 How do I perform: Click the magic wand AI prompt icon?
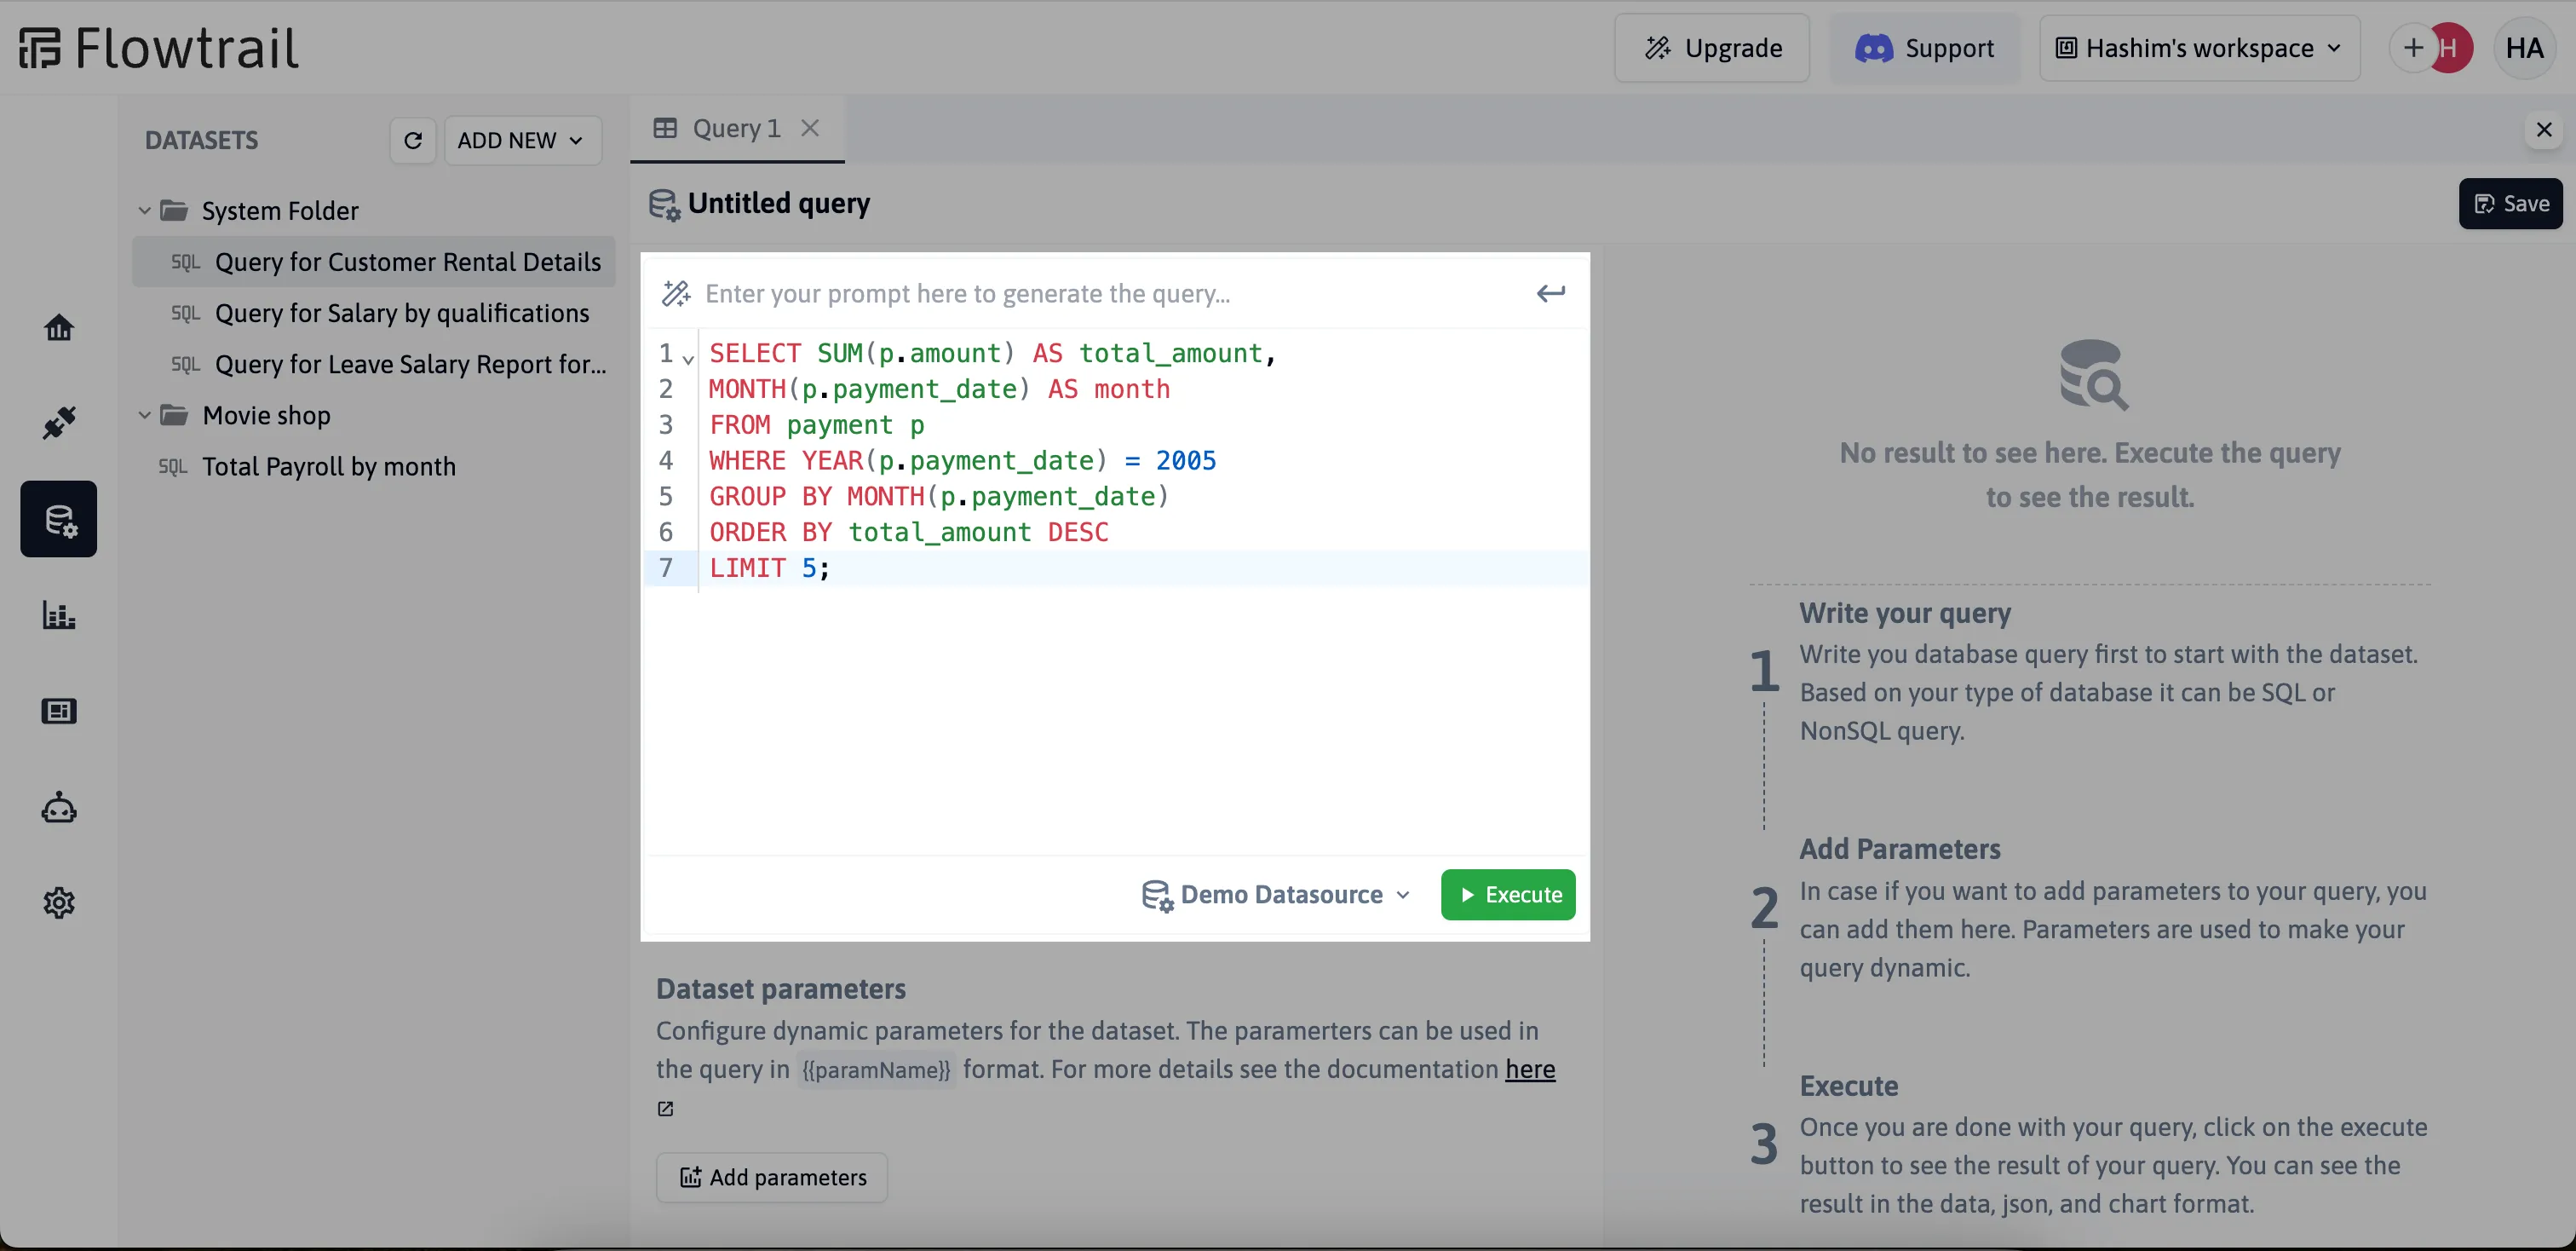(676, 293)
